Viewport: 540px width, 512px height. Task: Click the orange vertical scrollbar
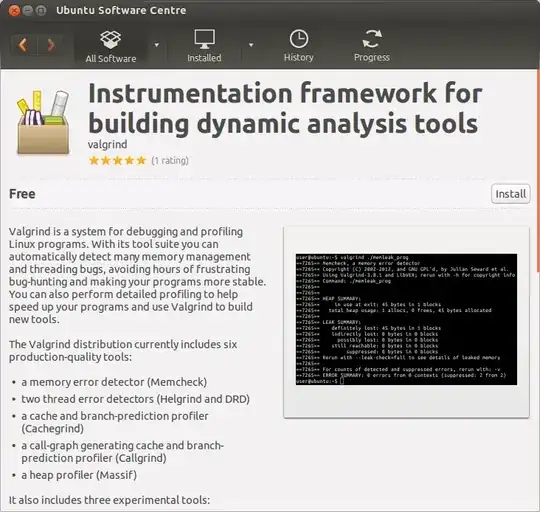click(538, 172)
